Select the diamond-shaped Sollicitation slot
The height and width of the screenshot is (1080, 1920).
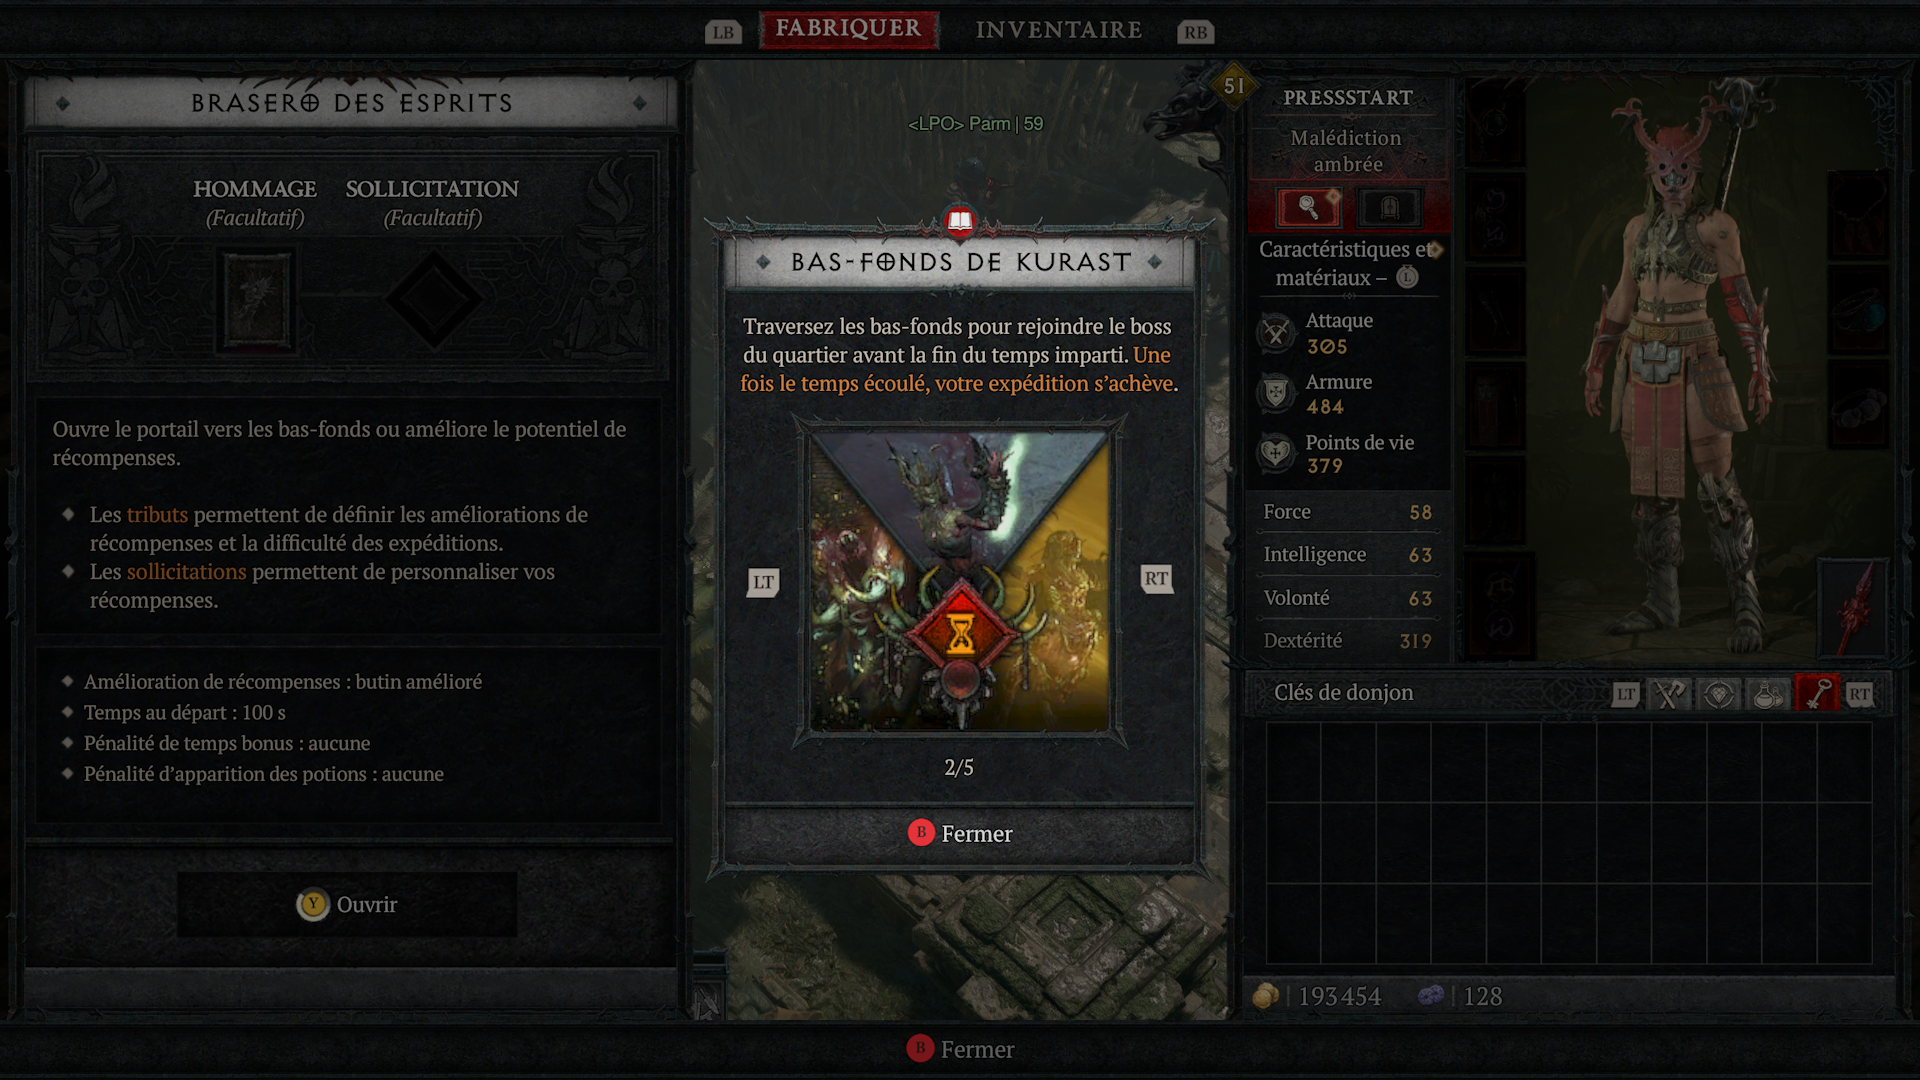pyautogui.click(x=433, y=300)
